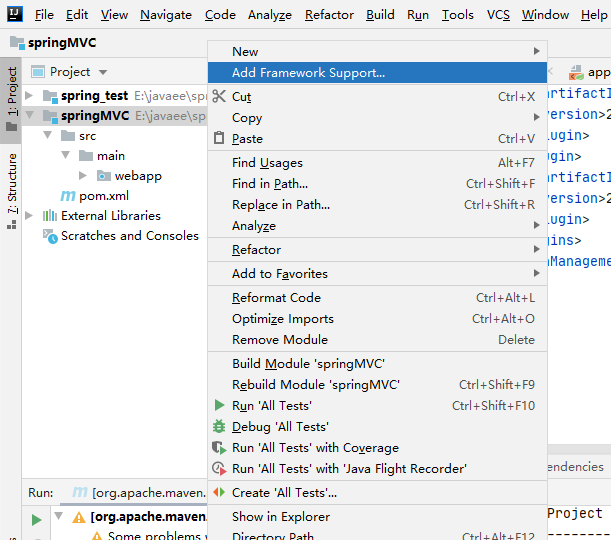The image size is (611, 540).
Task: Open the Analyze submenu in context menu
Action: click(x=377, y=226)
